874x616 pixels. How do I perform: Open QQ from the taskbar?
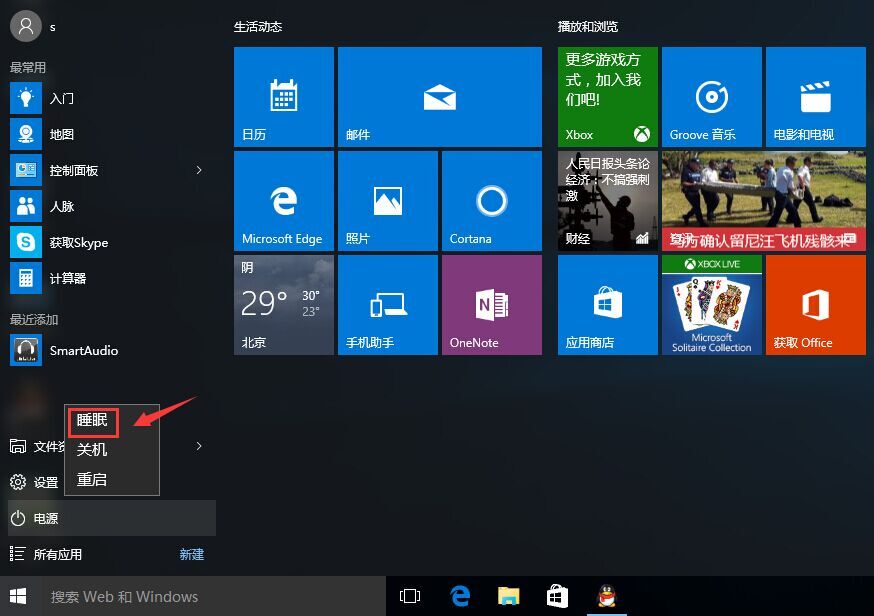point(605,595)
